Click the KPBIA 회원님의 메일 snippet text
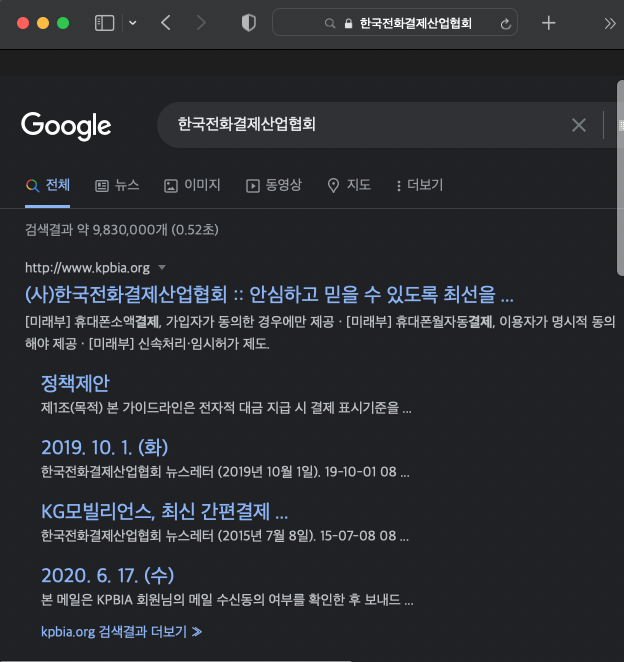The width and height of the screenshot is (624, 662). [227, 600]
